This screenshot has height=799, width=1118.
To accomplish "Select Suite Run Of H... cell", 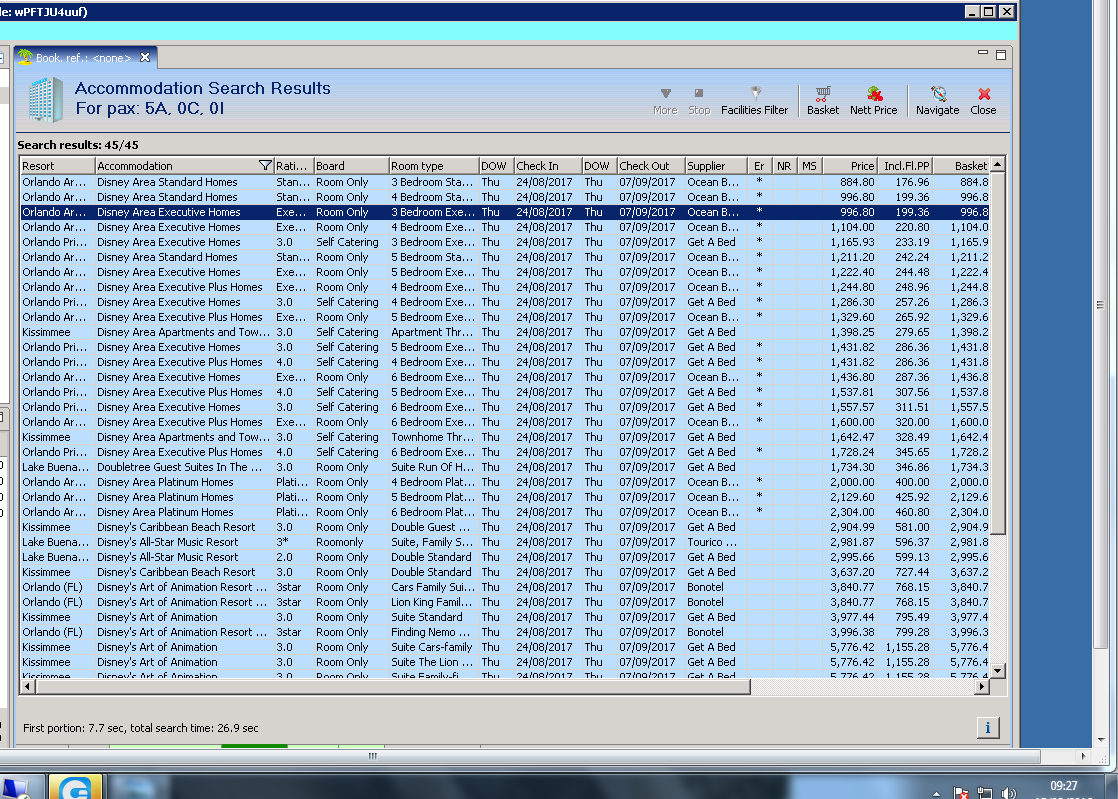I will [x=434, y=467].
